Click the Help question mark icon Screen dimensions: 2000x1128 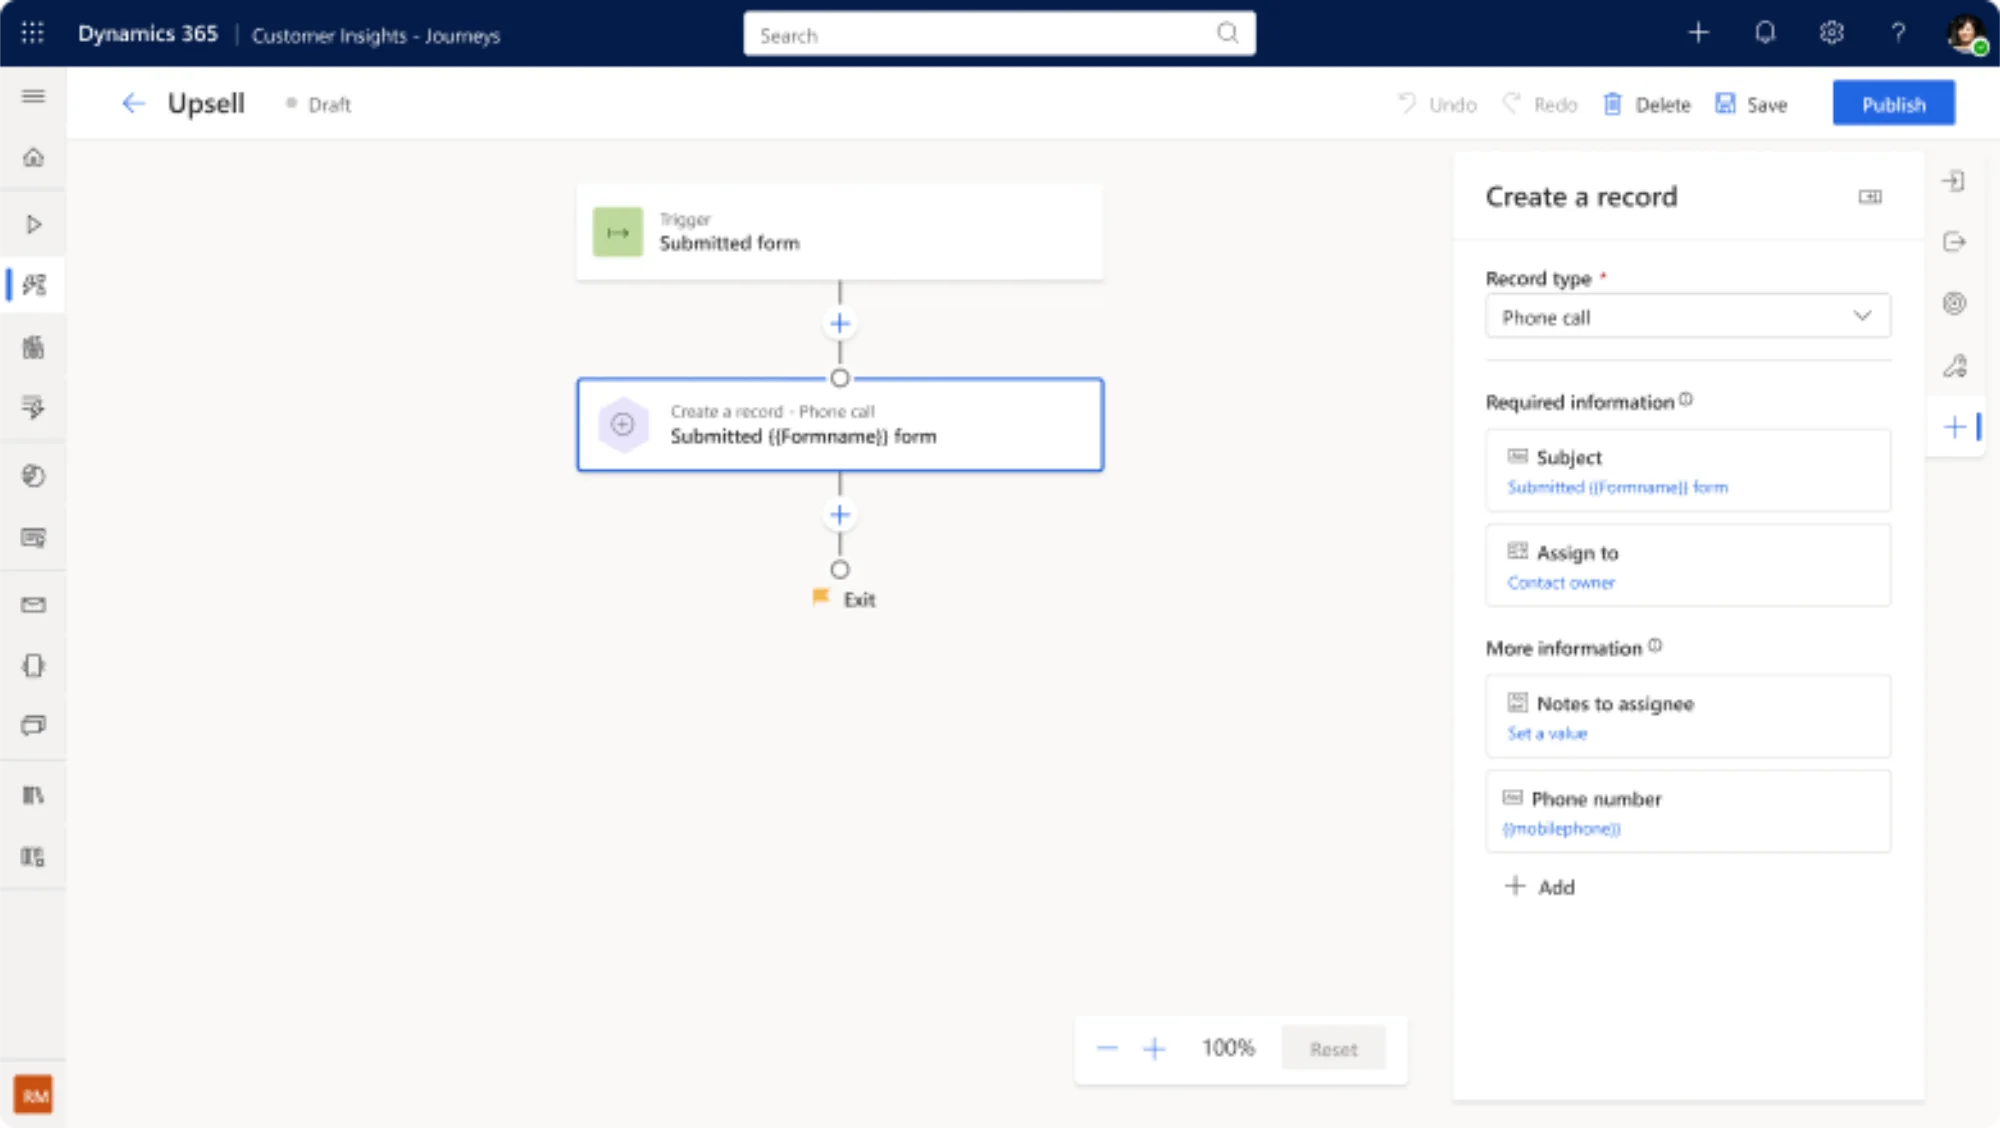1899,33
